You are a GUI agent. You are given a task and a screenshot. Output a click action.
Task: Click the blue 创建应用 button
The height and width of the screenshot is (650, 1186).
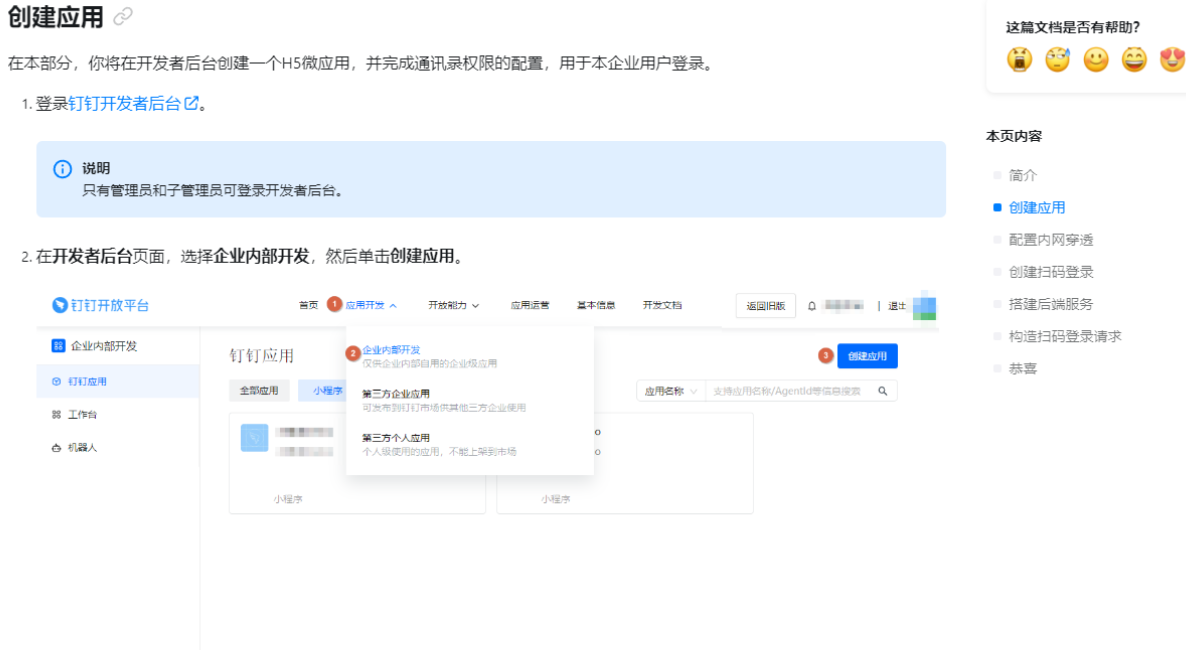868,356
